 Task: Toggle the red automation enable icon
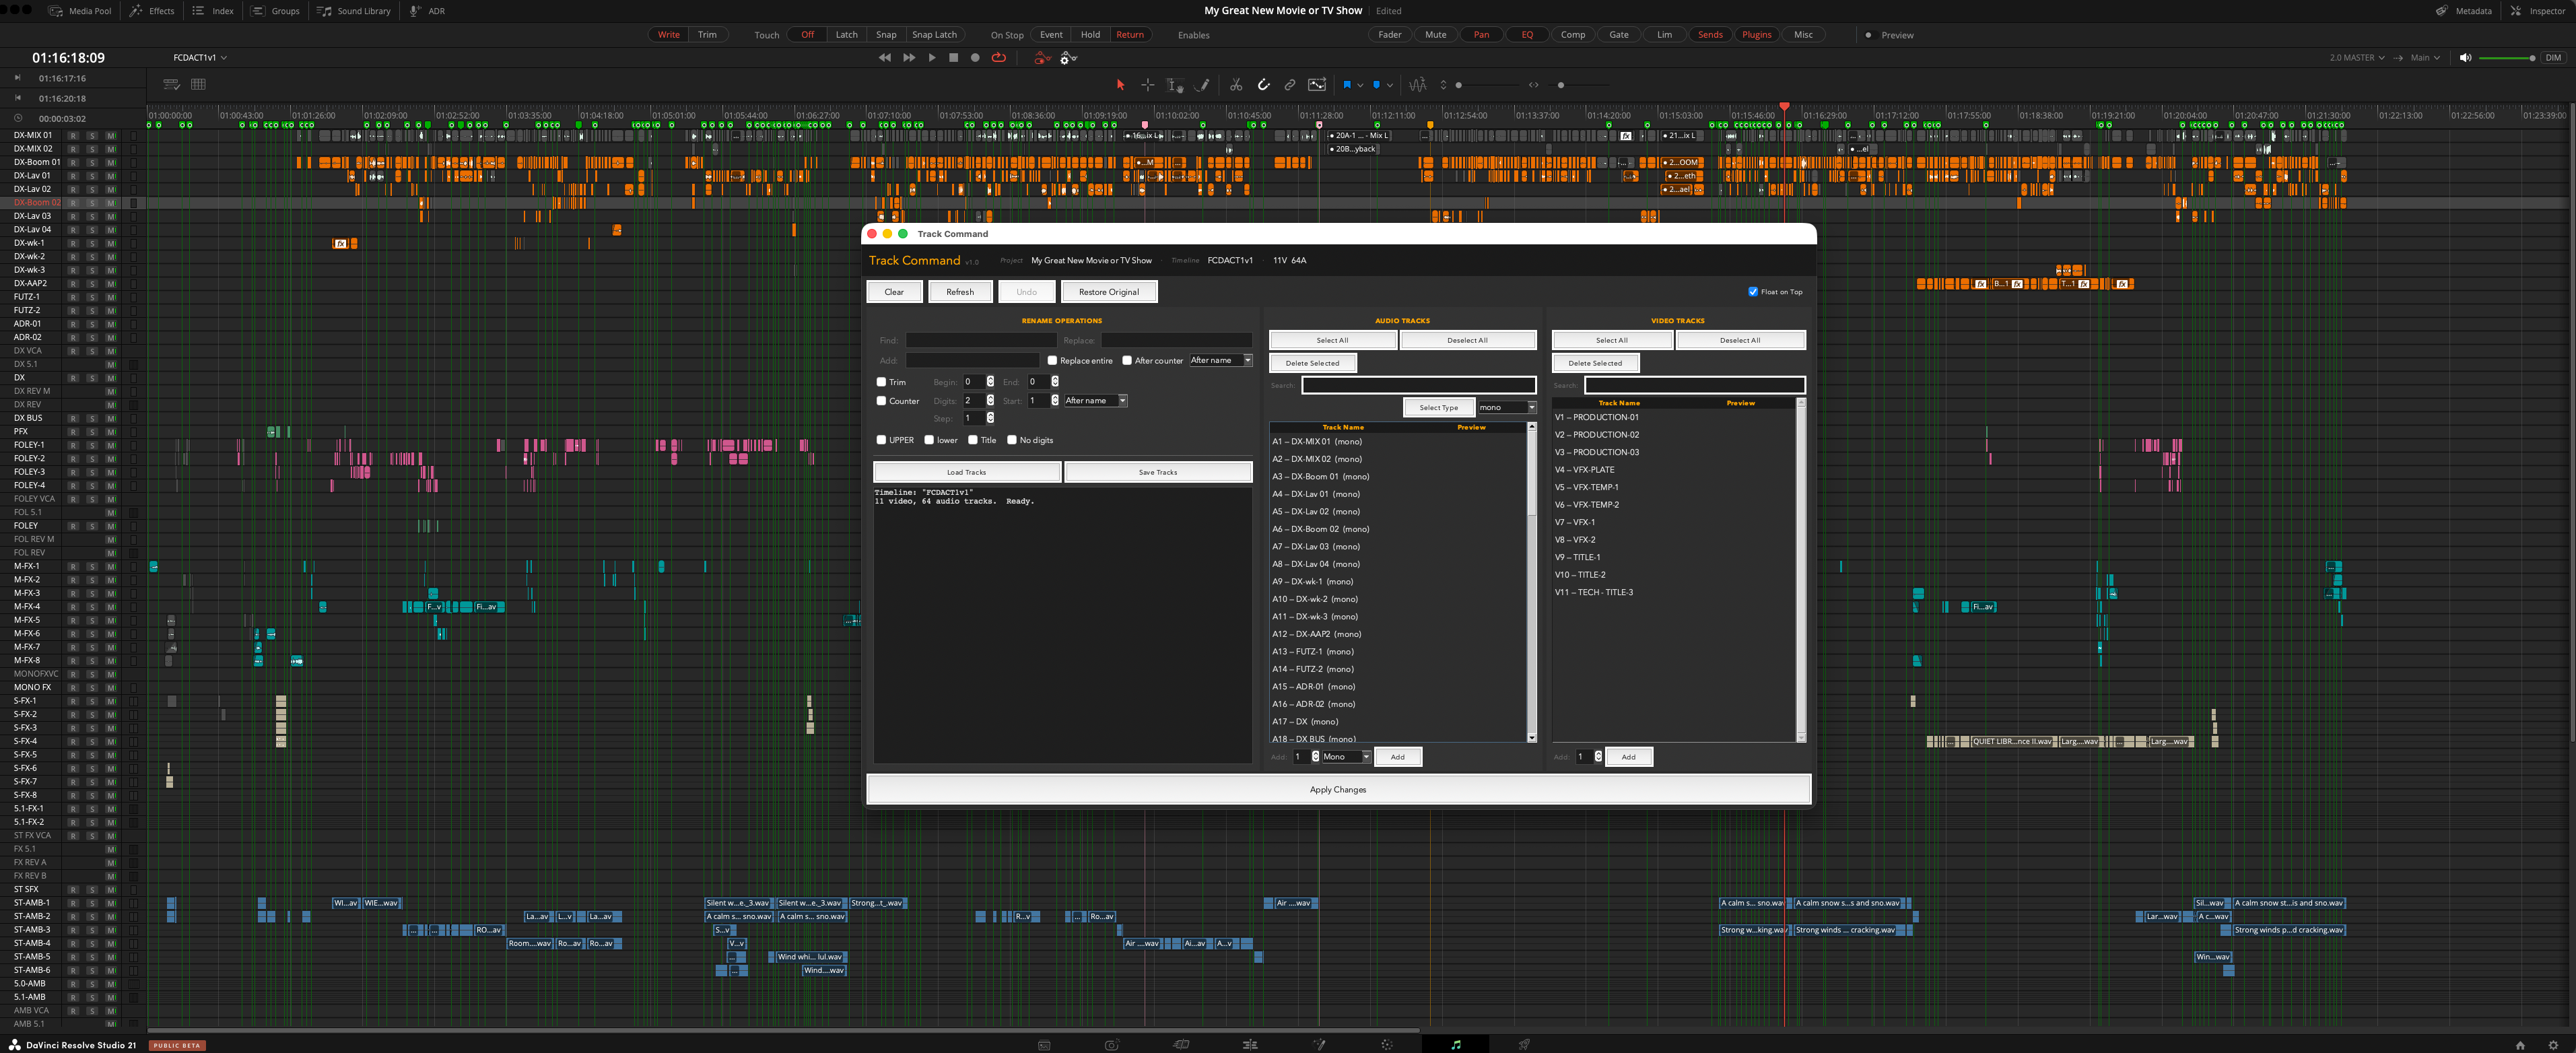point(1042,58)
